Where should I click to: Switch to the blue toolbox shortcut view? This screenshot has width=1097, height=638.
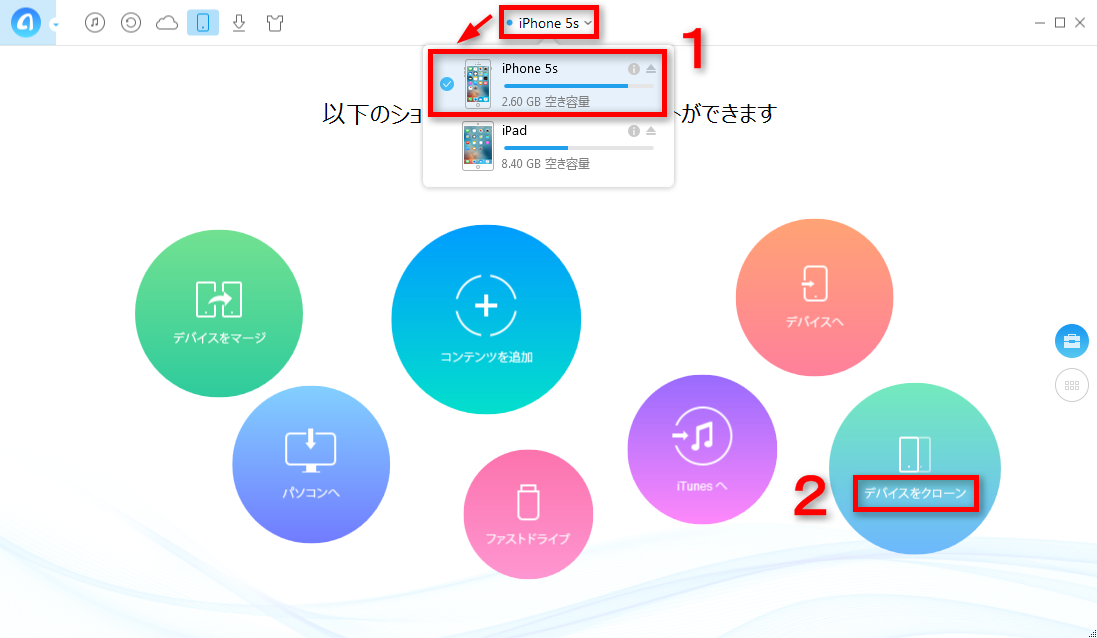point(1072,341)
